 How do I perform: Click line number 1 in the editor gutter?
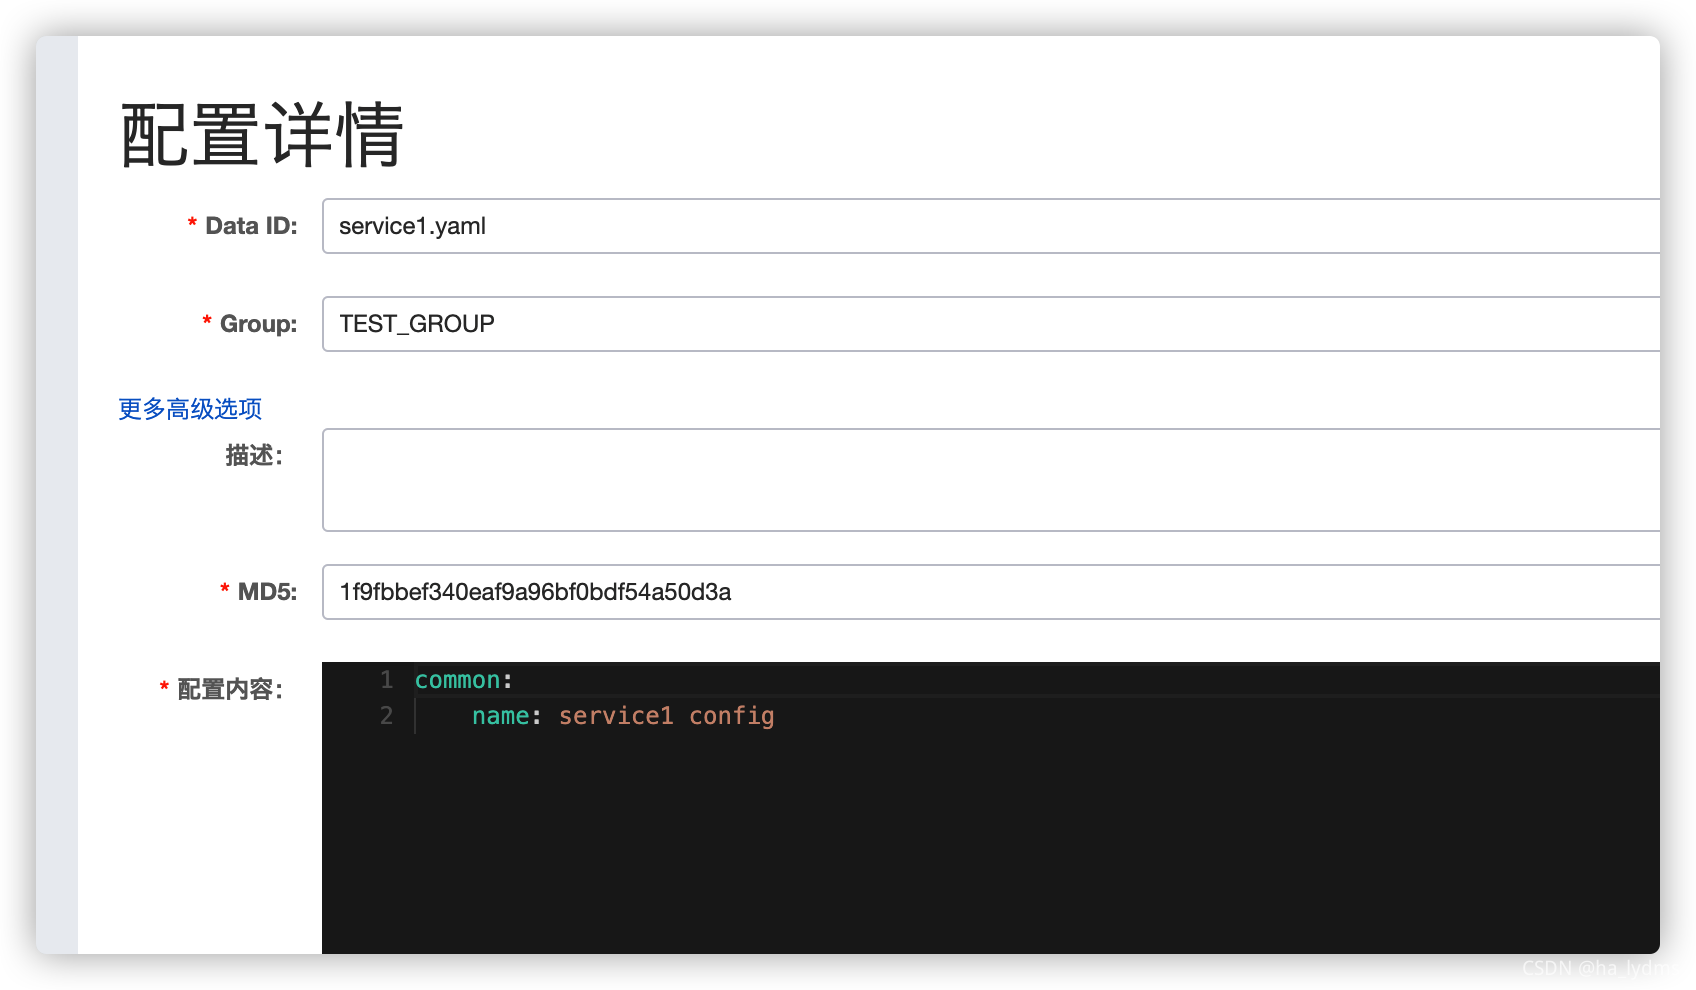(x=386, y=680)
